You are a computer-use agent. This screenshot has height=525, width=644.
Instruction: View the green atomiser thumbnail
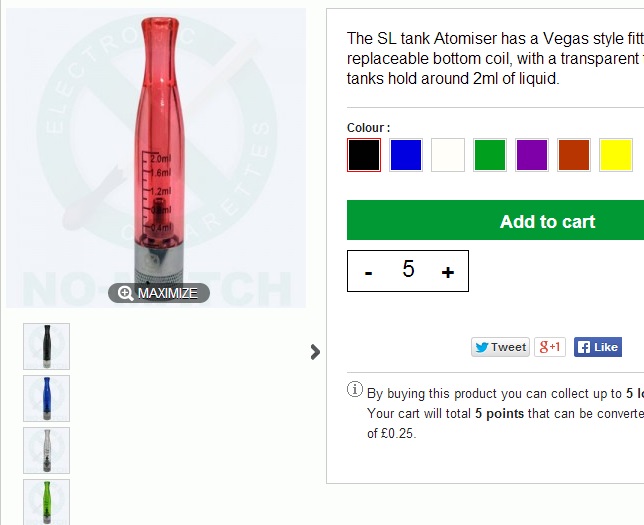pyautogui.click(x=46, y=502)
